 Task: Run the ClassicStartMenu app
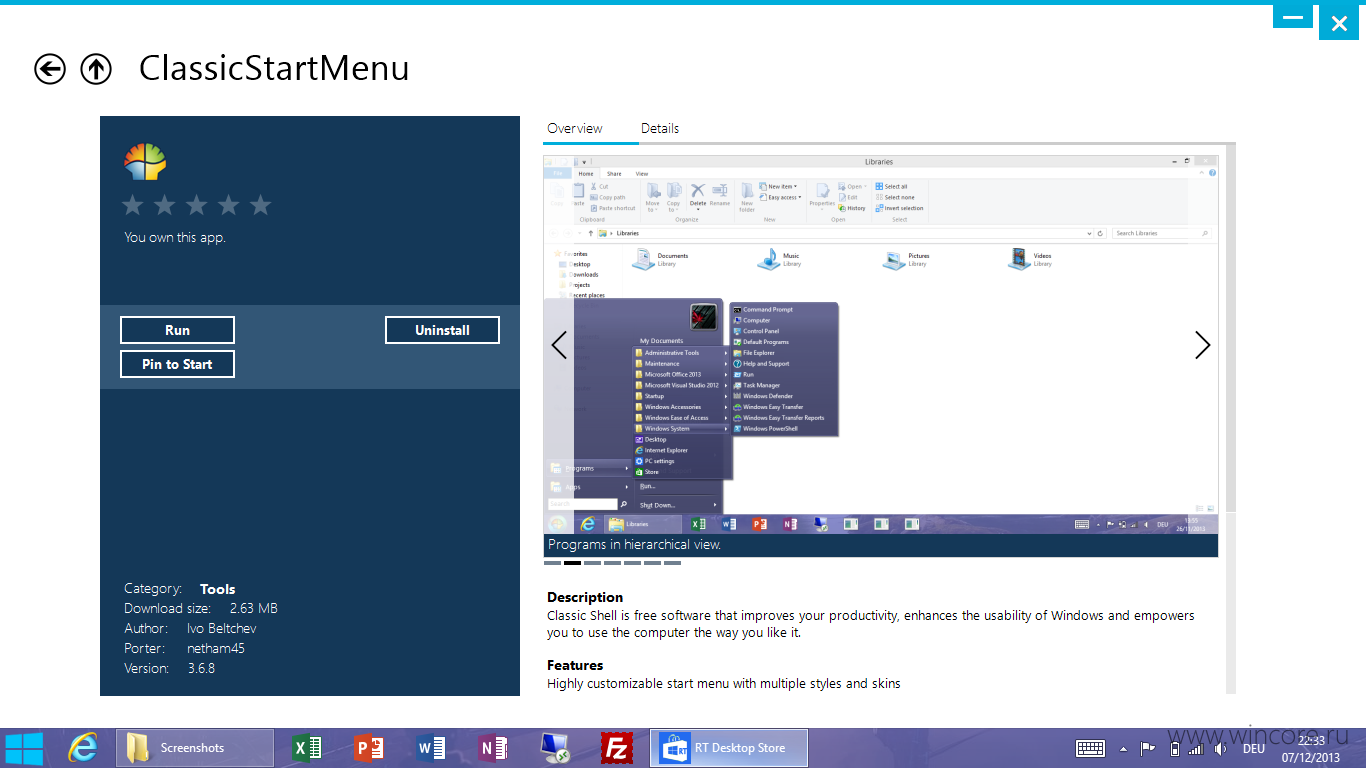point(177,330)
